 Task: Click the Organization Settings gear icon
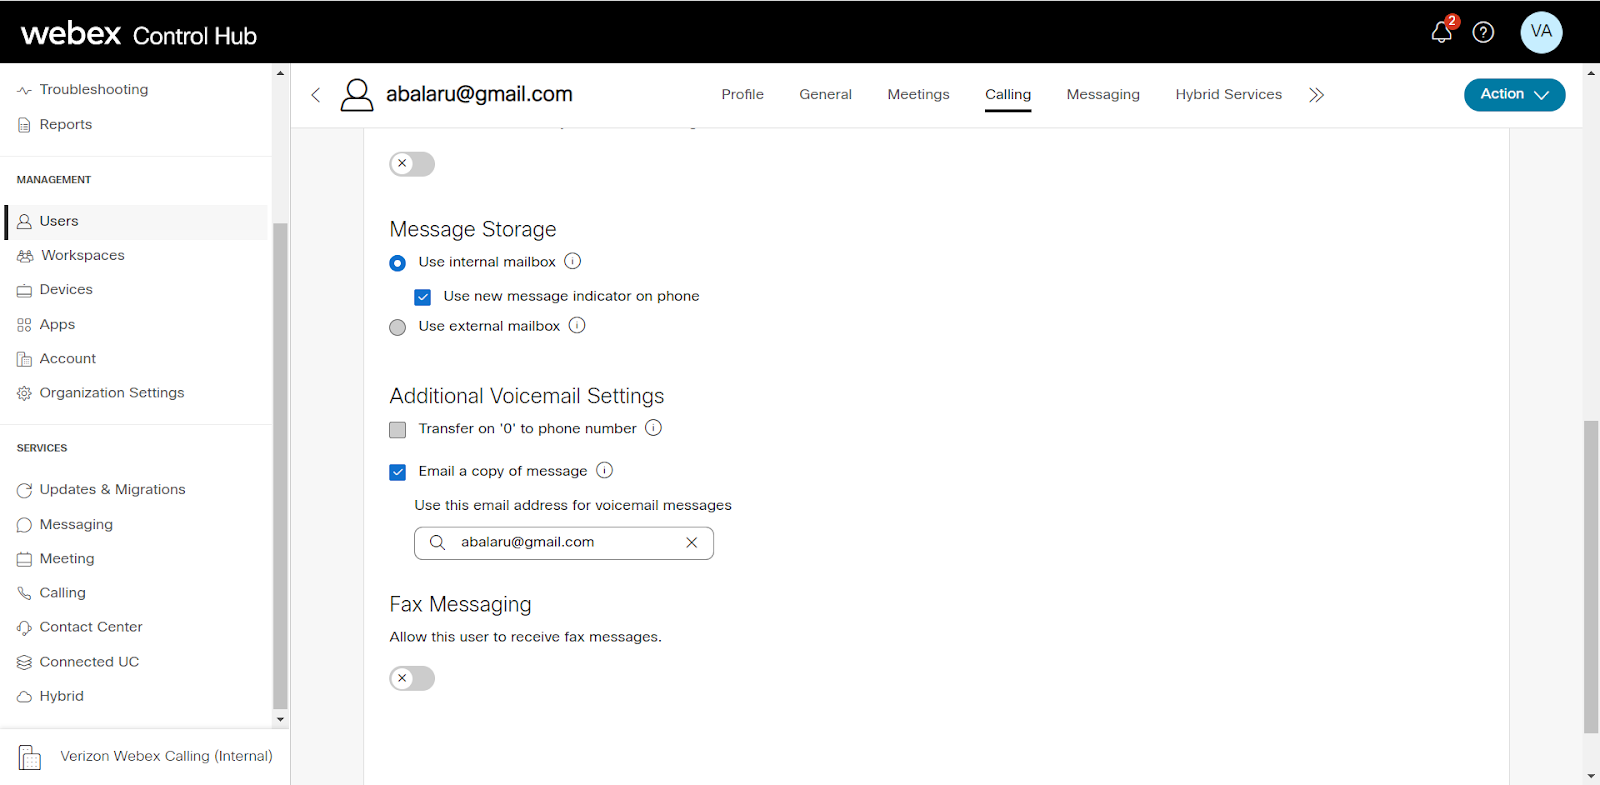tap(24, 393)
